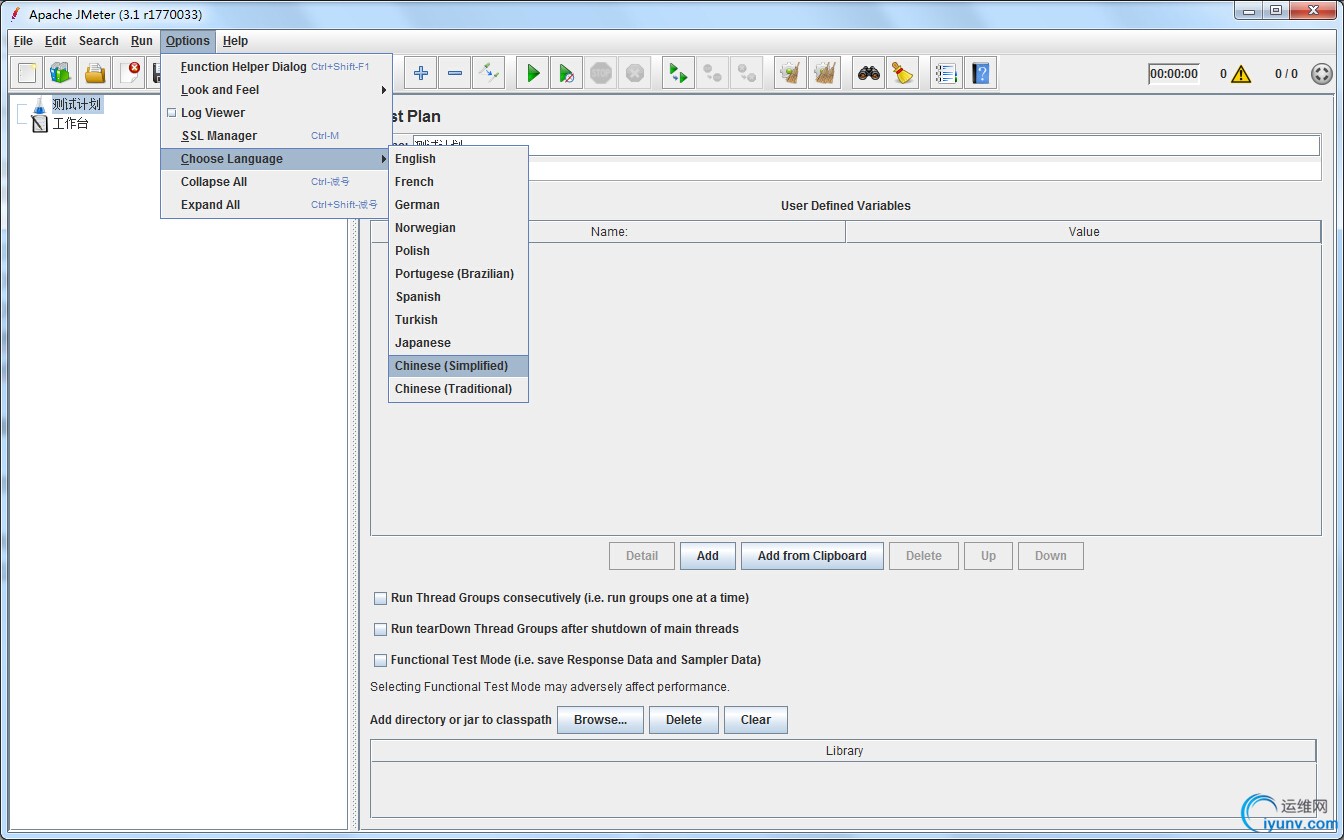Open the Templates toolbar icon

tap(61, 73)
